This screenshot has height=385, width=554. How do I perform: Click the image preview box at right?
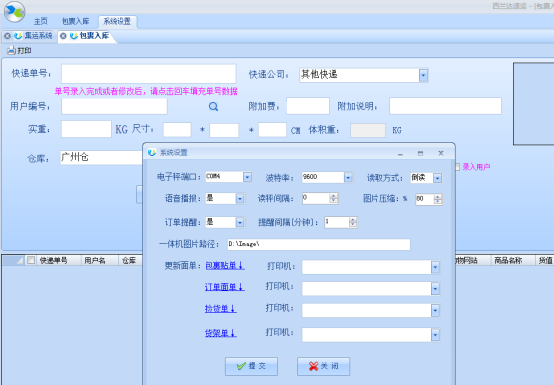(534, 104)
